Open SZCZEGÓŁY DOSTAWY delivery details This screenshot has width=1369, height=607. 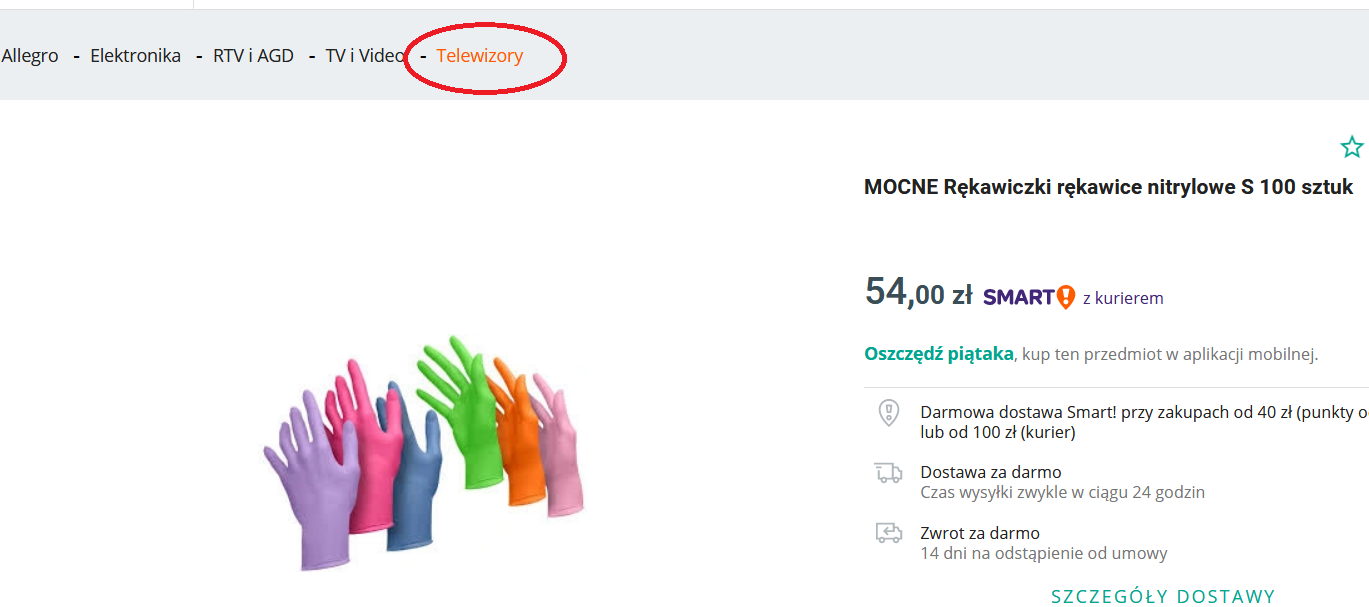(1163, 597)
